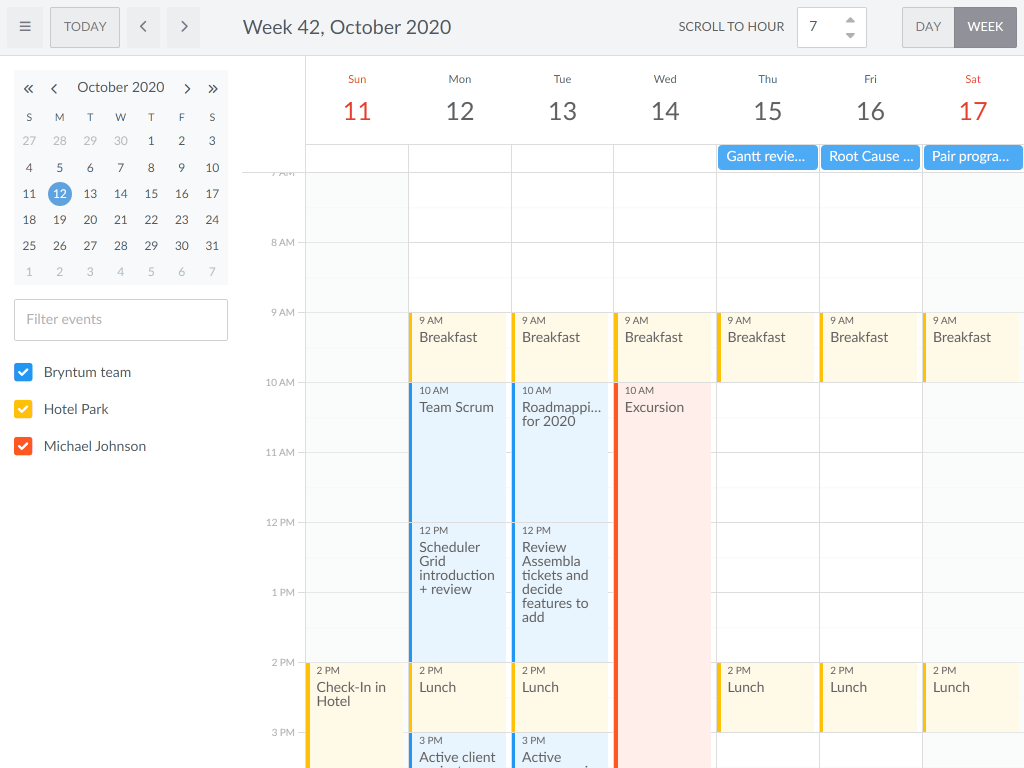Jump to next year in mini calendar
1024x768 pixels.
click(x=213, y=88)
